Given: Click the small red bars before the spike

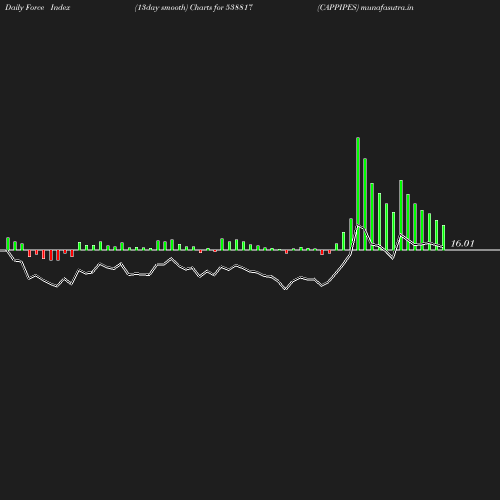Looking at the screenshot, I should [325, 252].
